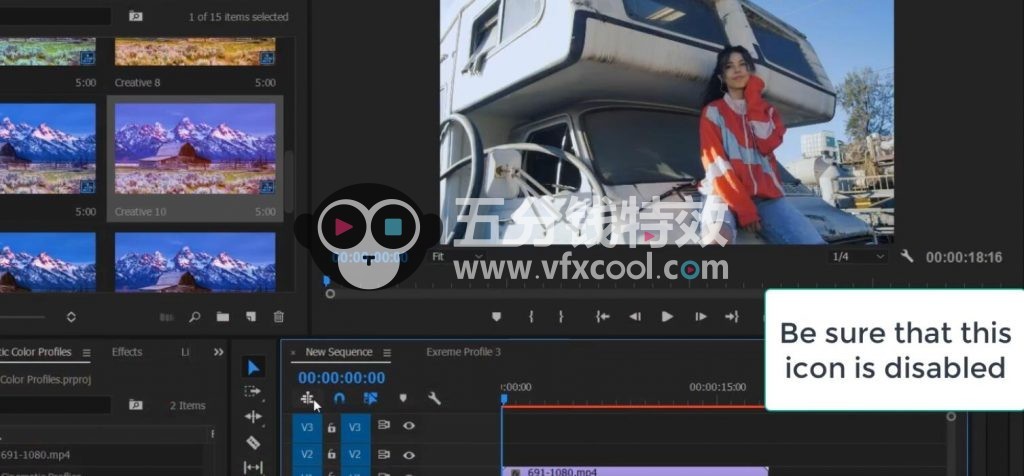The height and width of the screenshot is (476, 1024).
Task: Click Program monitor playhead marker
Action: [327, 281]
